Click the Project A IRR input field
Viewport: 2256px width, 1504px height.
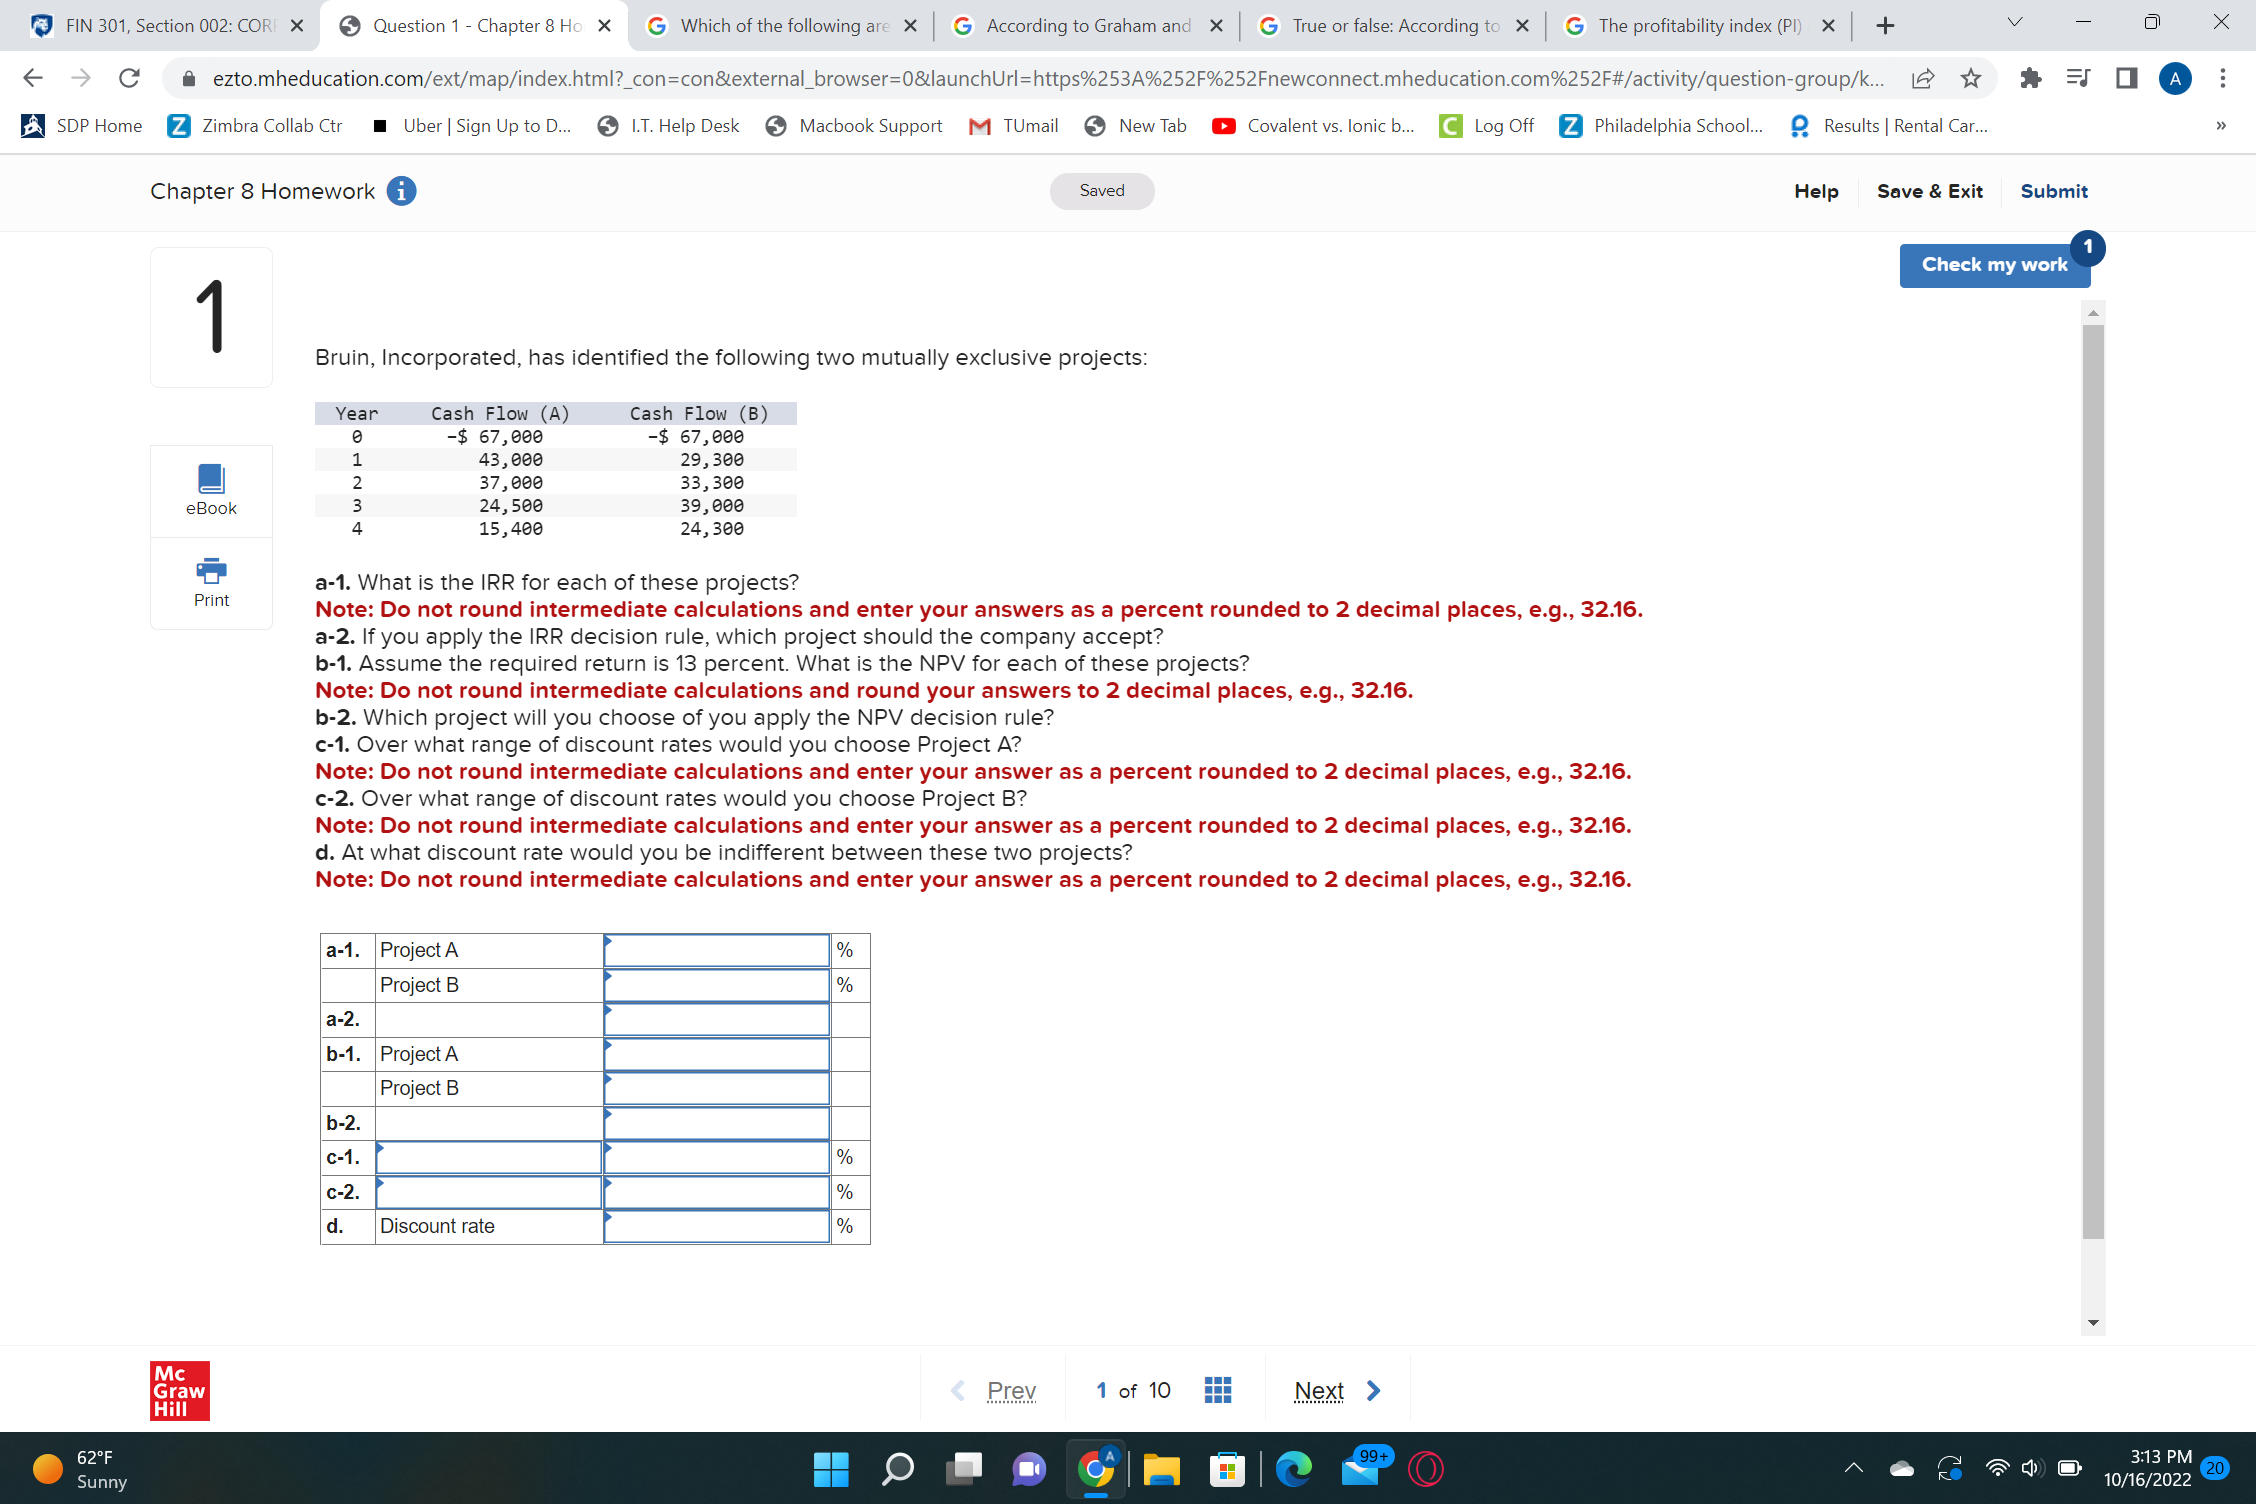(715, 949)
